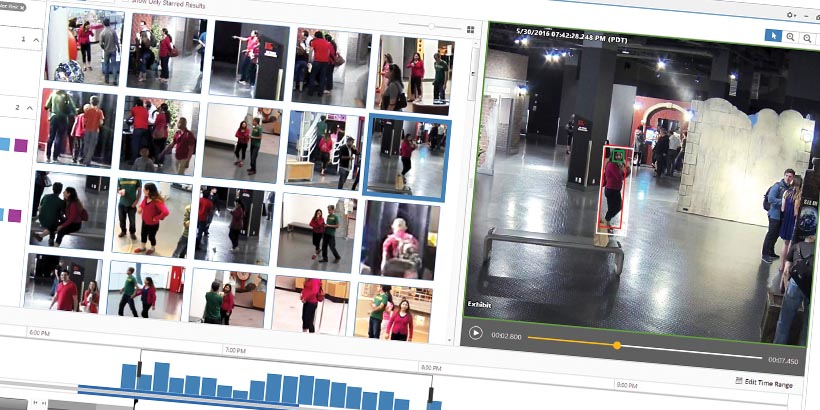Click the second zoom magnifier icon
Image resolution: width=820 pixels, height=410 pixels.
click(807, 38)
